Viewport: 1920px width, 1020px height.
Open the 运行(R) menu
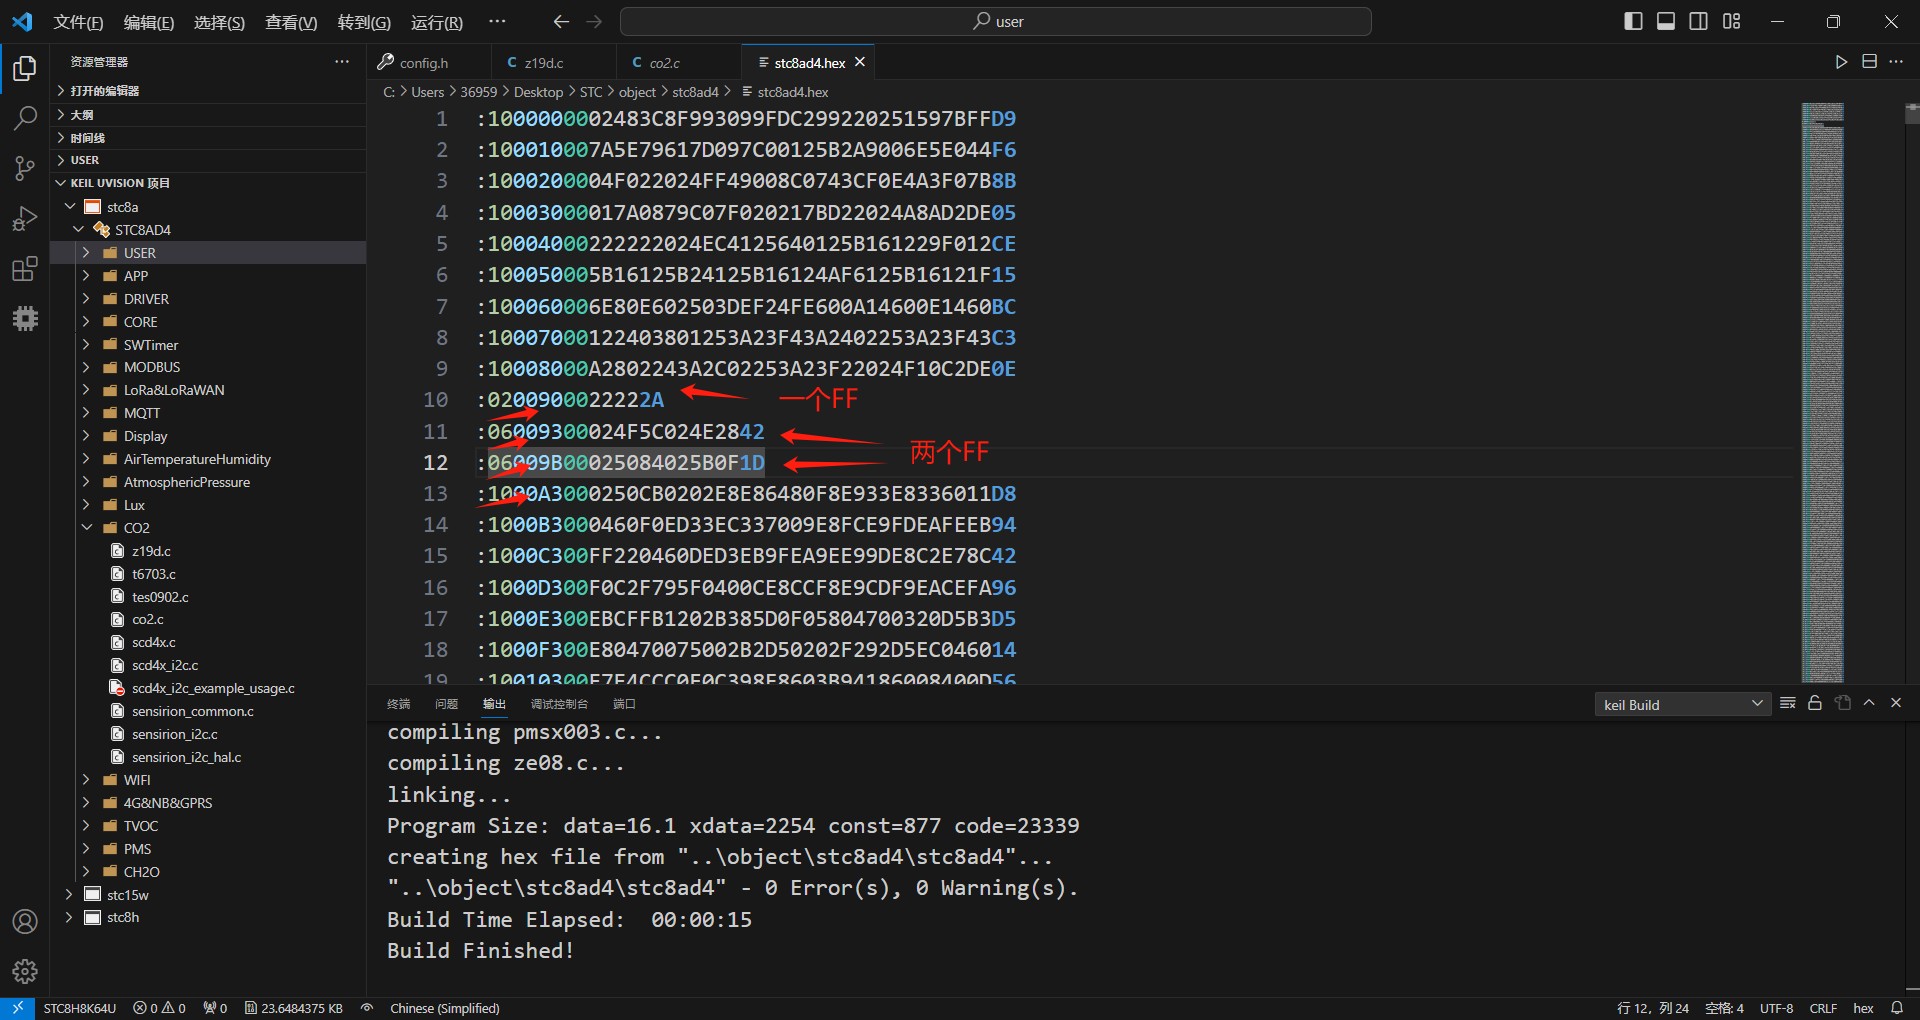[x=437, y=22]
